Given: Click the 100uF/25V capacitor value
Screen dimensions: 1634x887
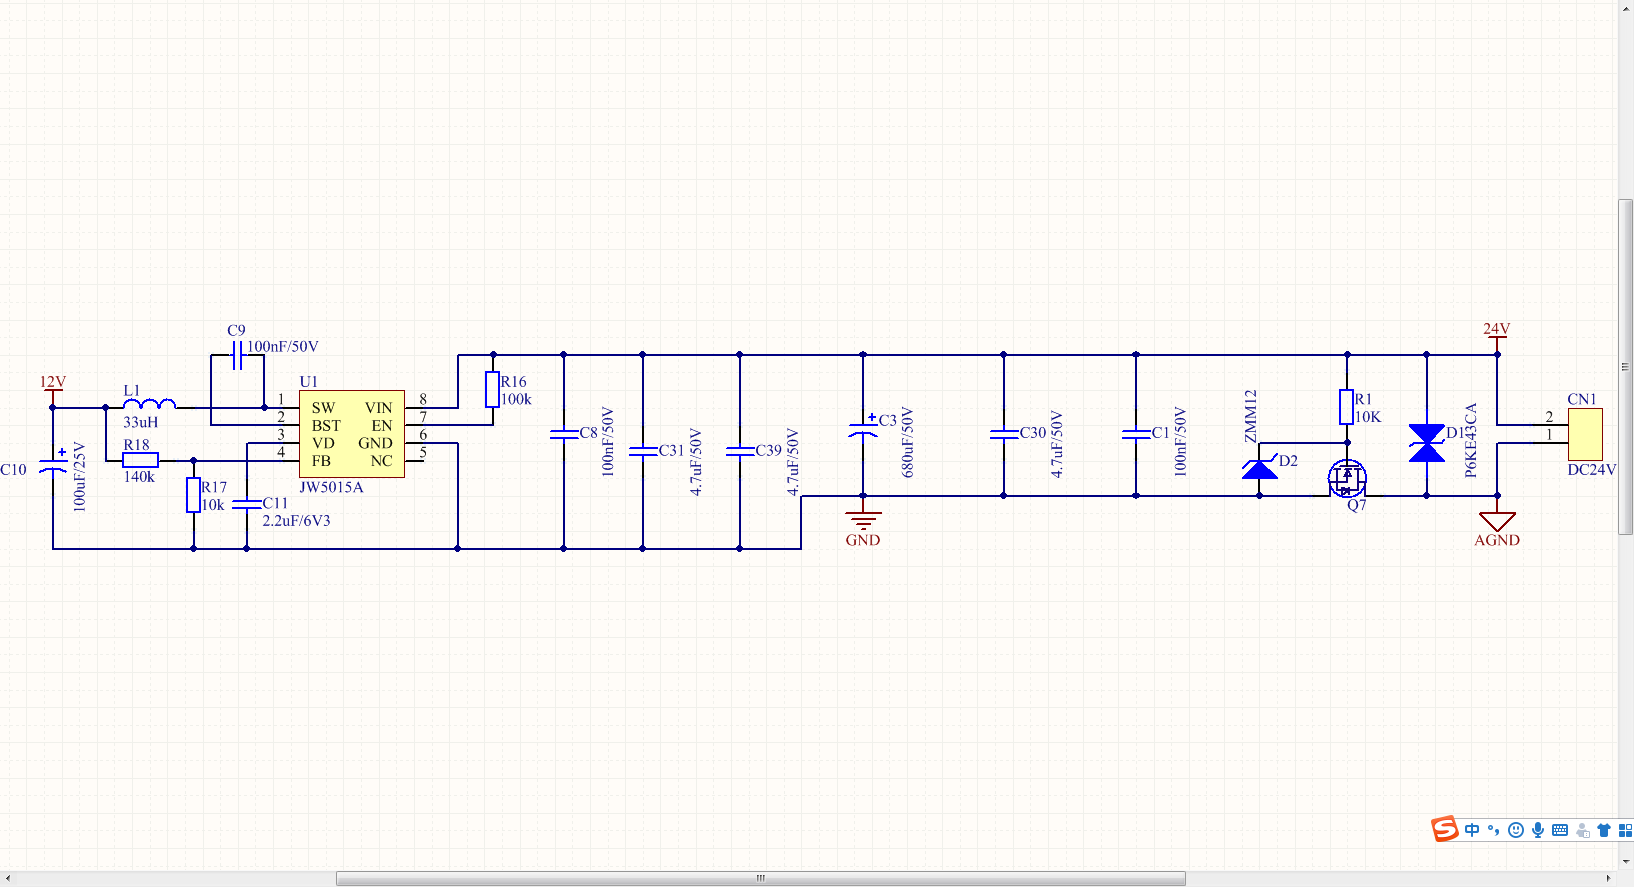Looking at the screenshot, I should (80, 477).
